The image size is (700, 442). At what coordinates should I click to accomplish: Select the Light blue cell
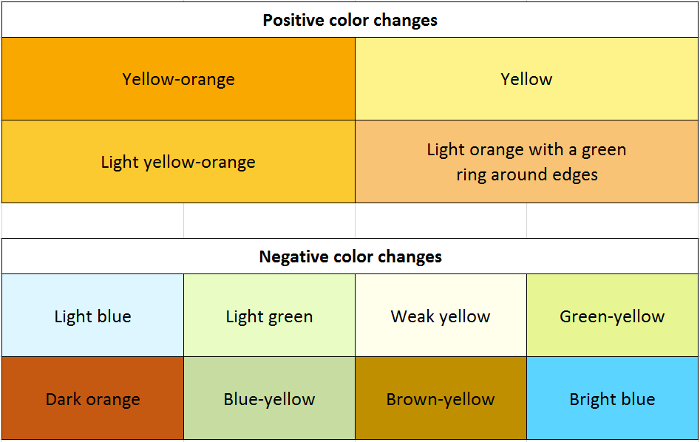click(x=92, y=316)
